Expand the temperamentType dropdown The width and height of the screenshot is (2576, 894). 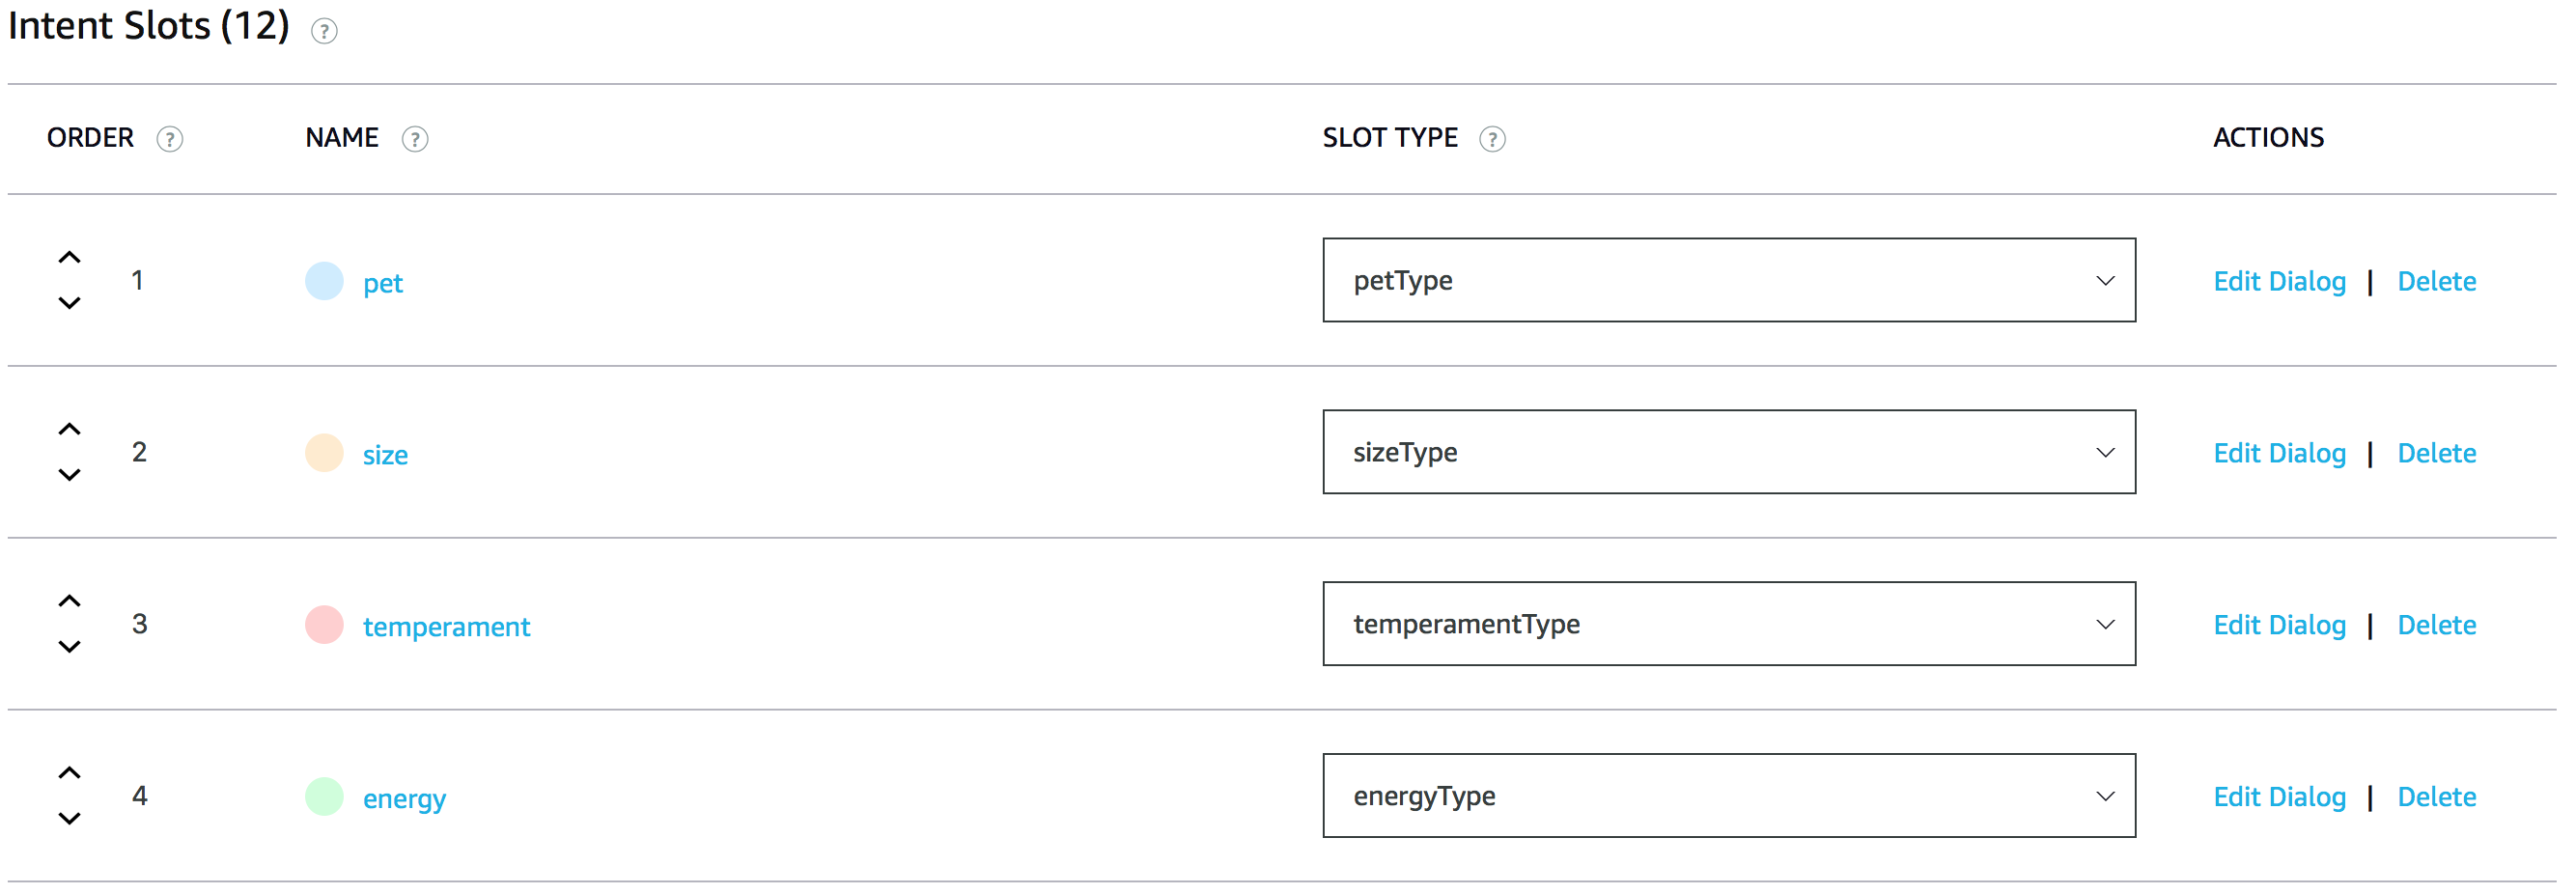point(1728,625)
